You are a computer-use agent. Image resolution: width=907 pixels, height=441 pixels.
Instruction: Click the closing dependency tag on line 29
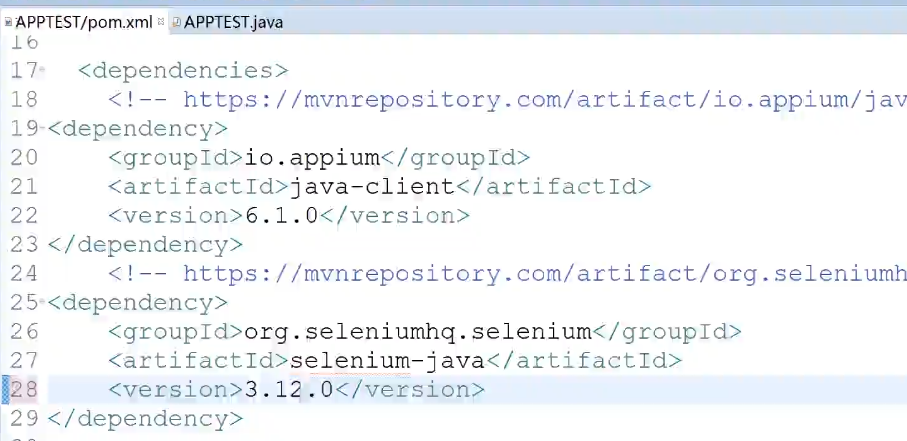coord(145,418)
